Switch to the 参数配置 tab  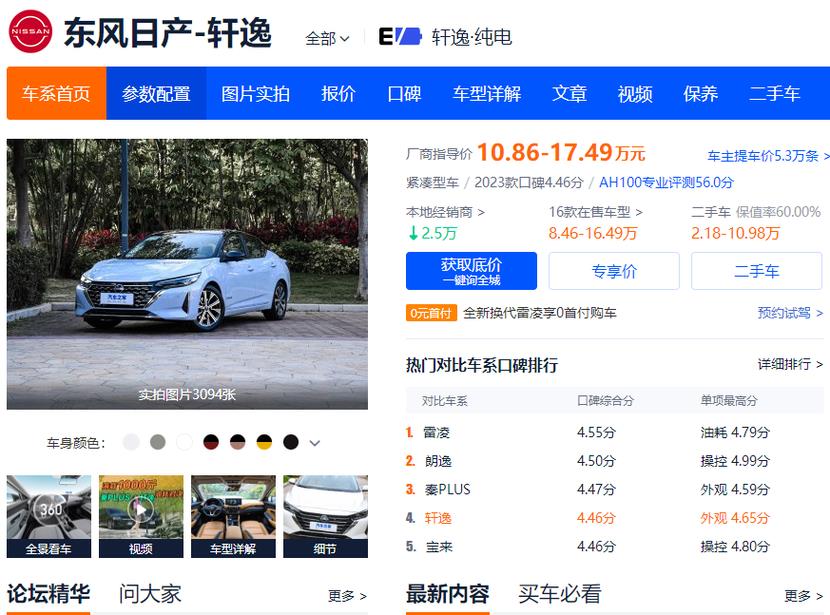[156, 94]
